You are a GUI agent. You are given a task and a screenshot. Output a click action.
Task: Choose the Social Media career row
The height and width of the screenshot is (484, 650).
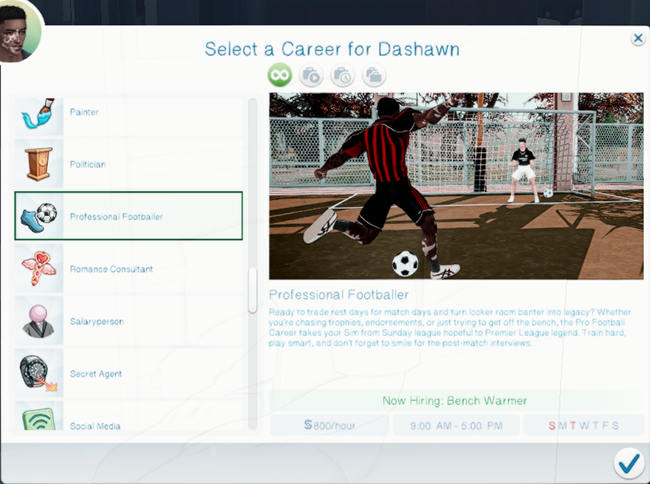129,416
